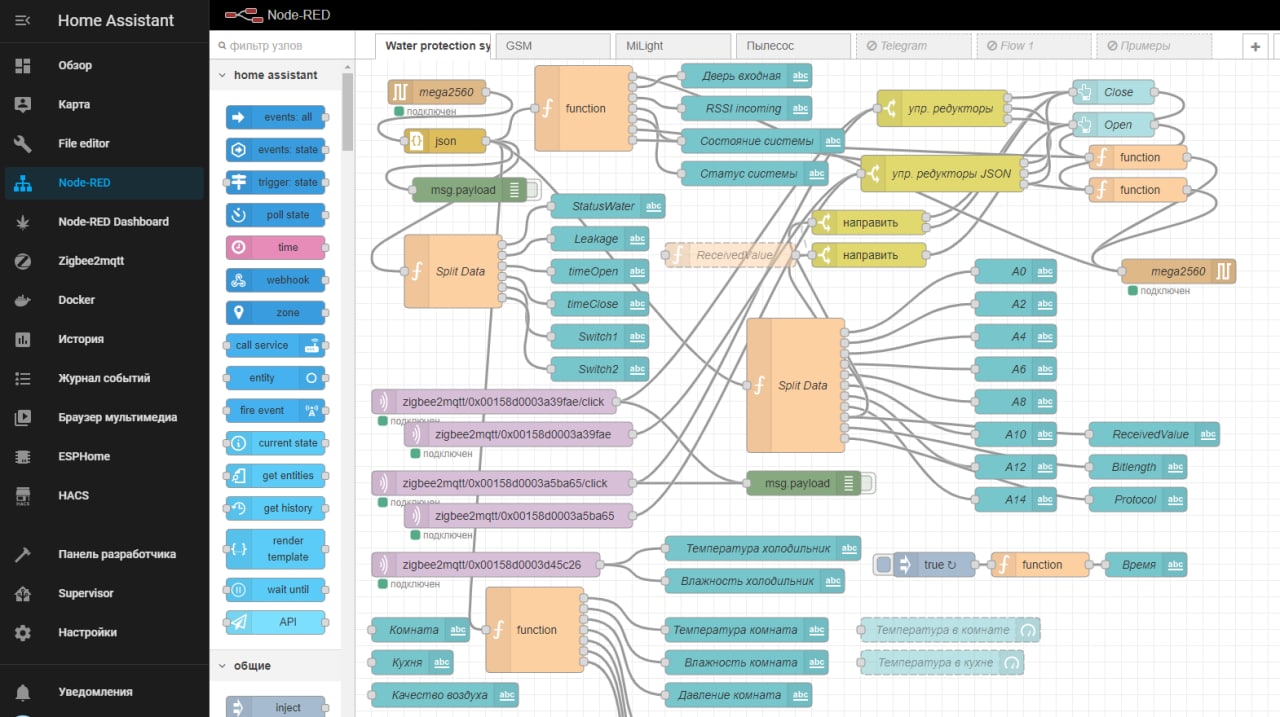Open HACS in the sidebar
Image resolution: width=1280 pixels, height=717 pixels.
(x=104, y=495)
